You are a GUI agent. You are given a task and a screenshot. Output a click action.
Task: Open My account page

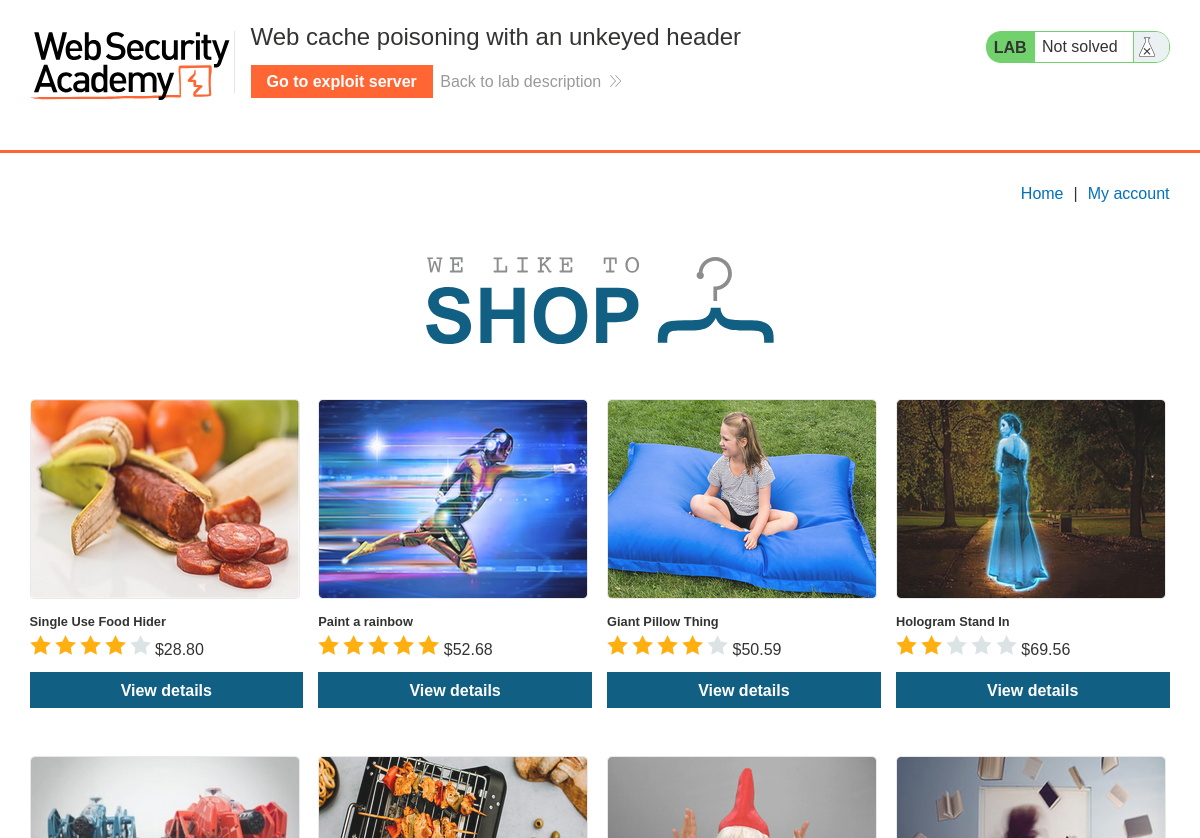1128,193
